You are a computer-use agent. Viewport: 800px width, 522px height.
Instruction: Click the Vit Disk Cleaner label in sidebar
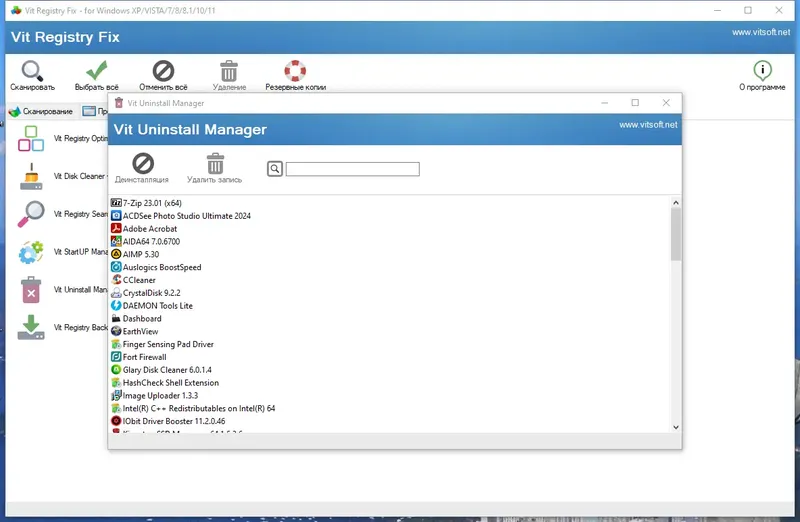coord(80,176)
